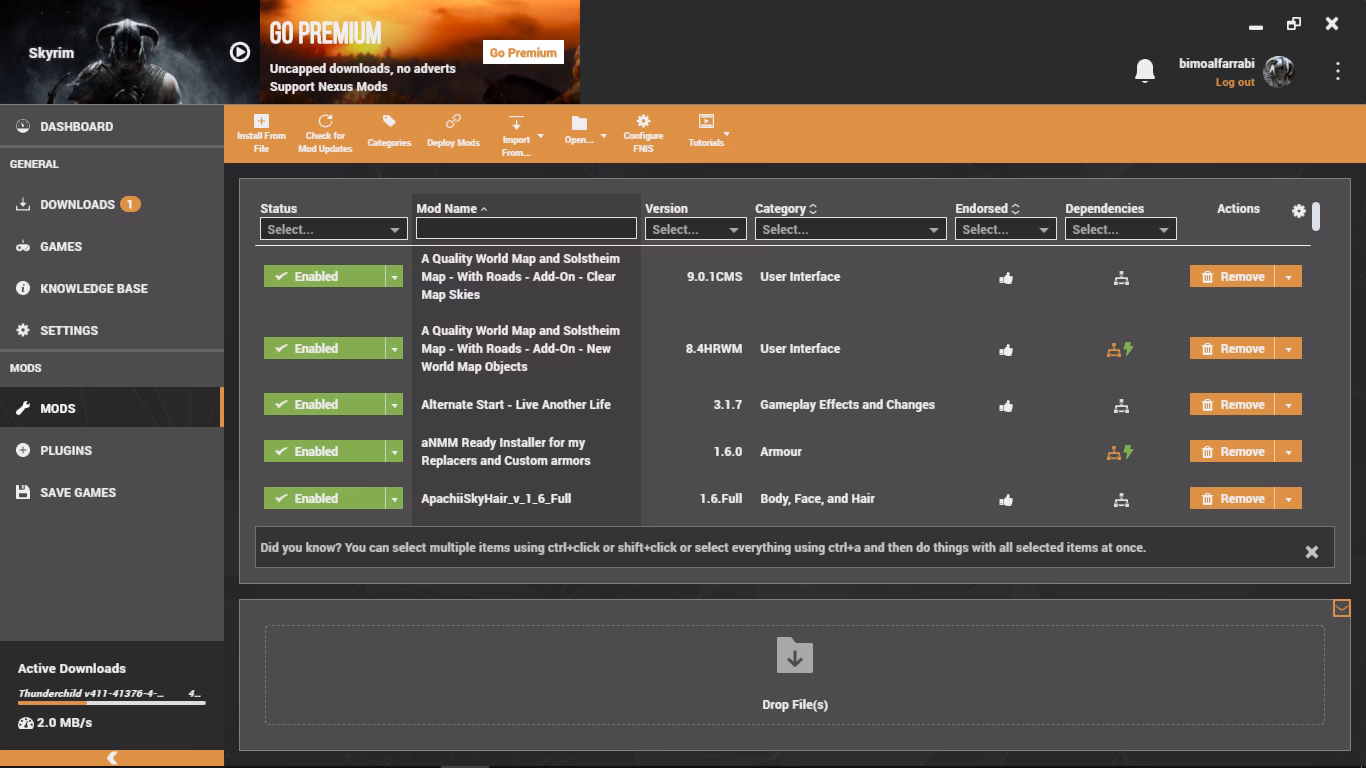Click endorse icon for New World Map Objects

coord(1006,350)
